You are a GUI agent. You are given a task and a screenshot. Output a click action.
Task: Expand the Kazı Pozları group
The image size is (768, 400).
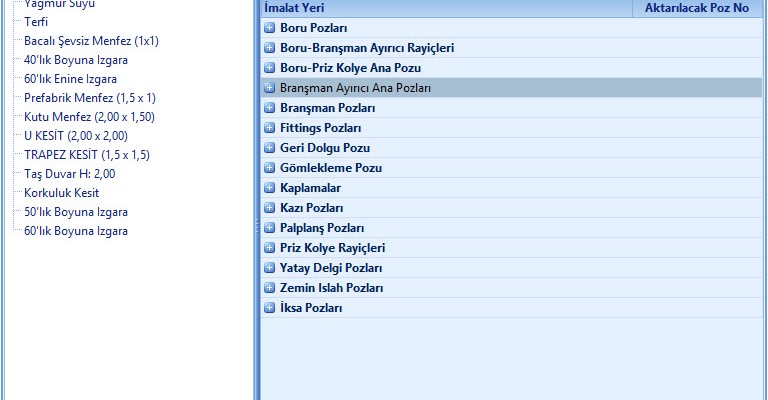point(269,208)
